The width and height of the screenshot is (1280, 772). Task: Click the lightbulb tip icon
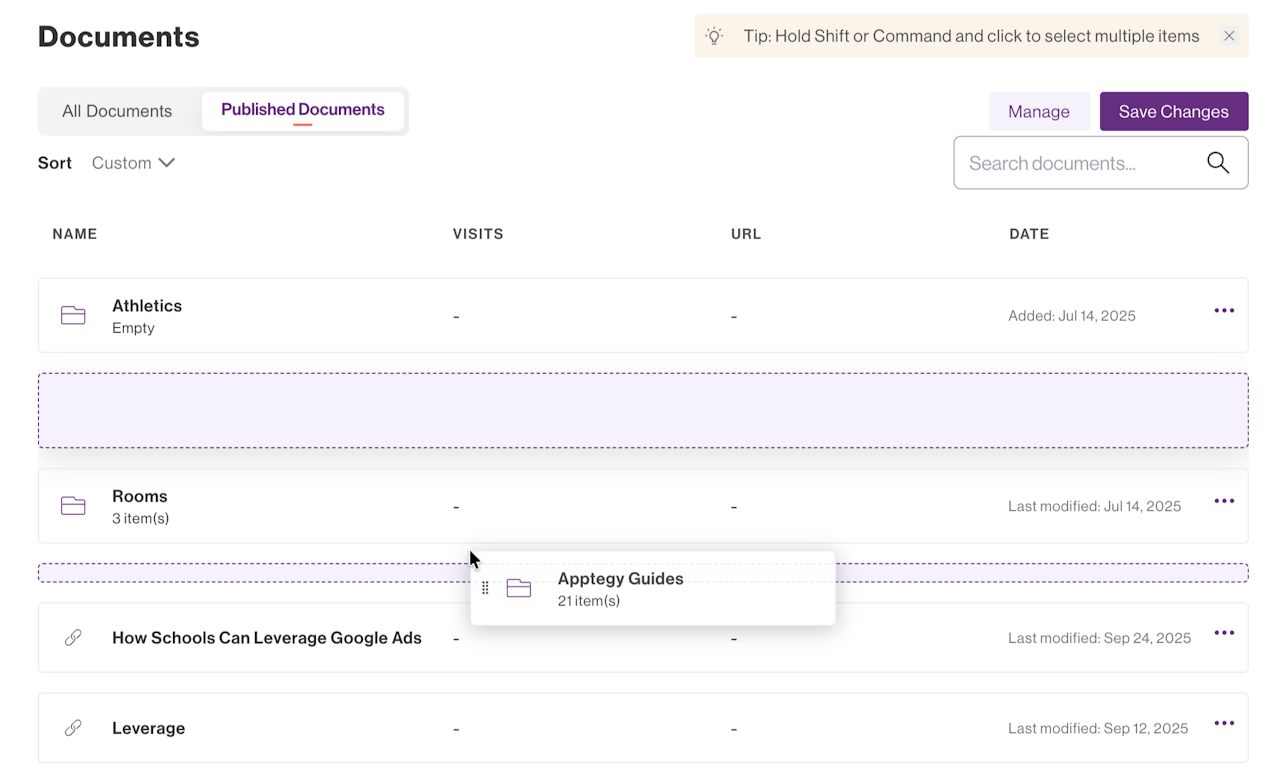[x=714, y=36]
